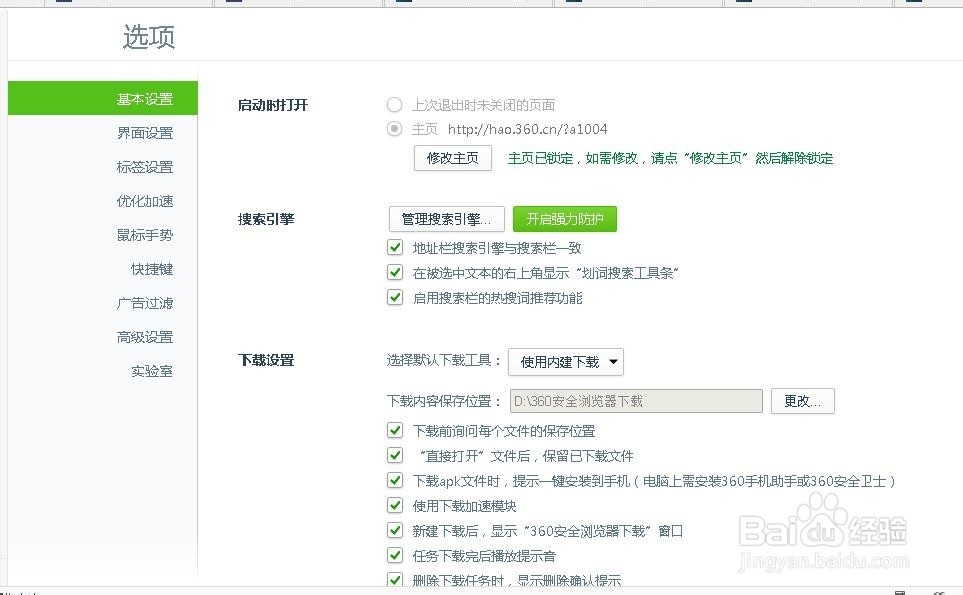Select the 主页 radio option
The width and height of the screenshot is (963, 595).
click(394, 129)
